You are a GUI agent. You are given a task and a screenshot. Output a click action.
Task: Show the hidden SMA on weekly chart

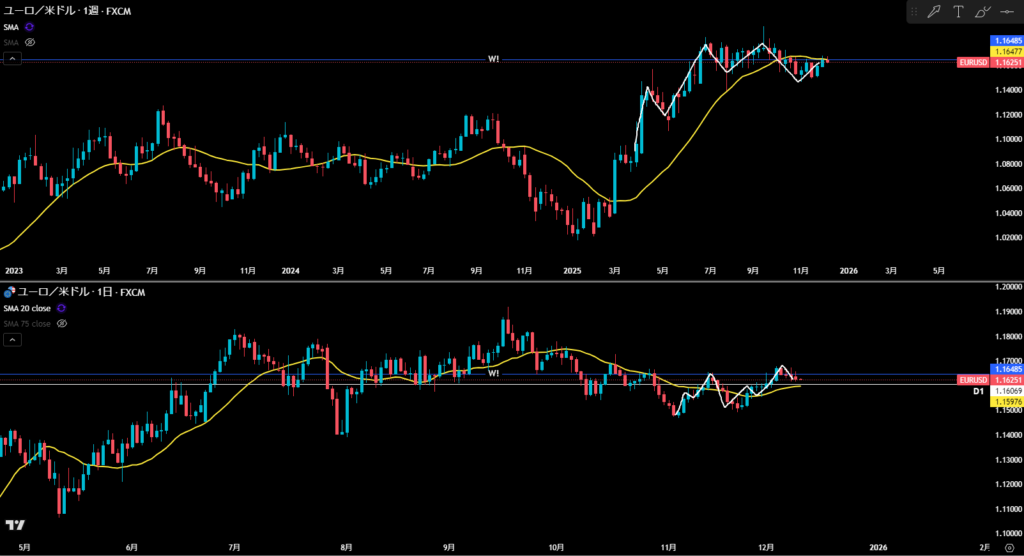tap(30, 43)
